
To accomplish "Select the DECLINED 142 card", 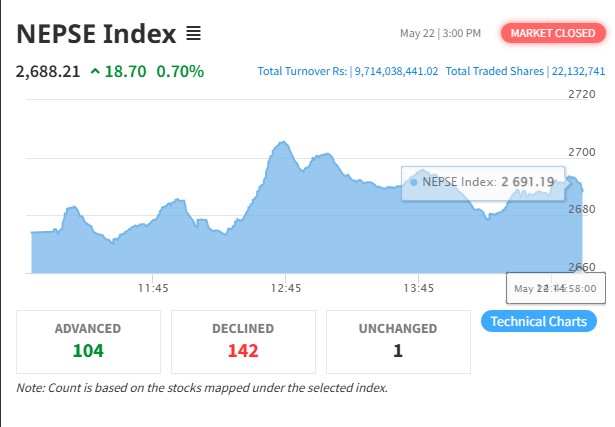I will [243, 340].
